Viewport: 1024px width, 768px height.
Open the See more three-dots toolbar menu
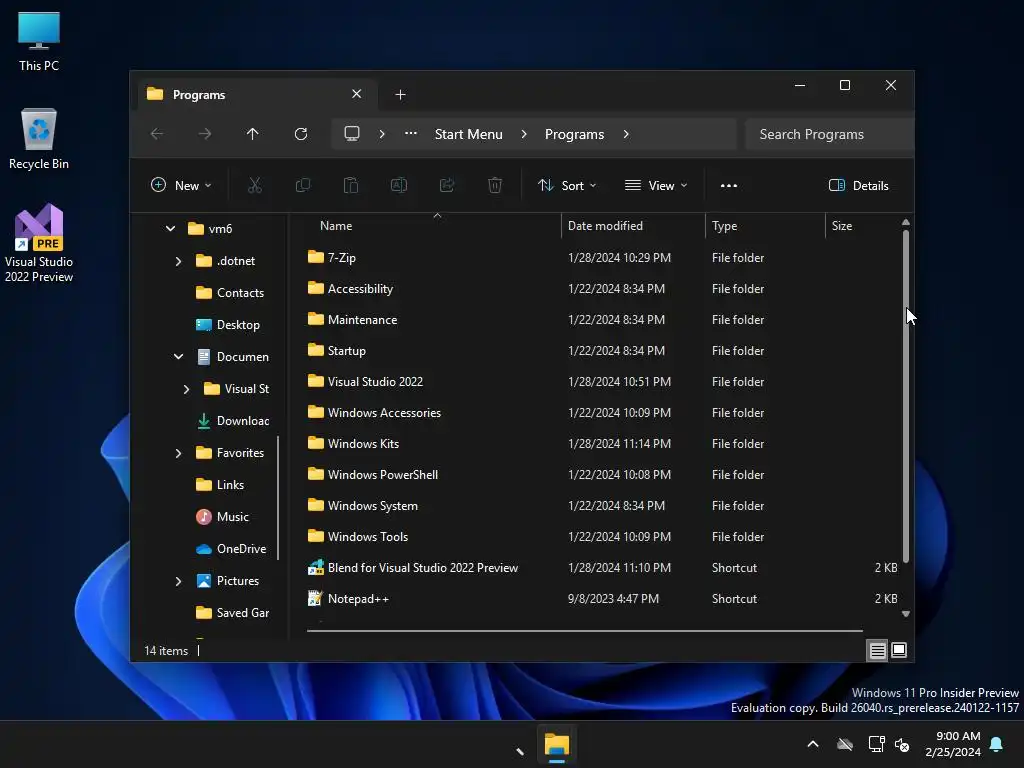pos(729,185)
